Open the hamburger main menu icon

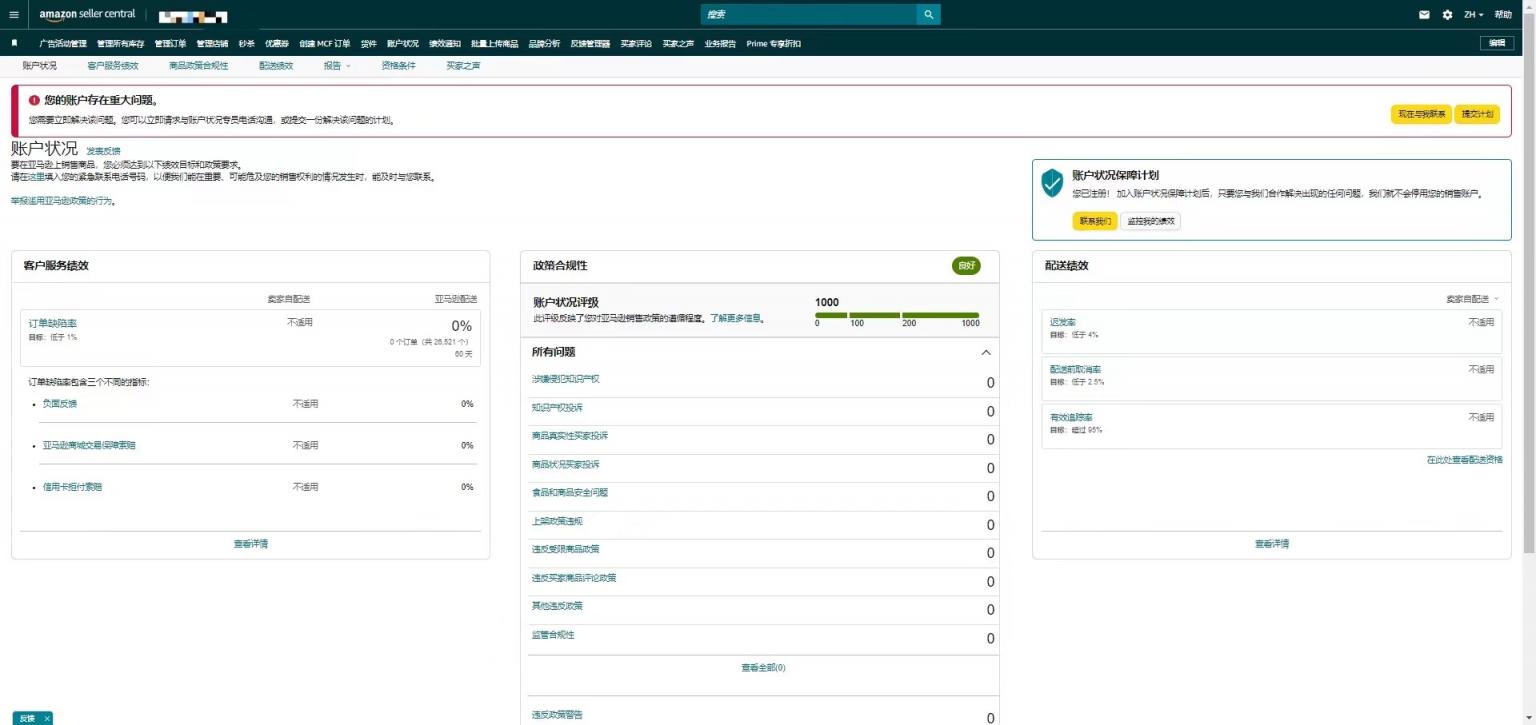point(14,15)
